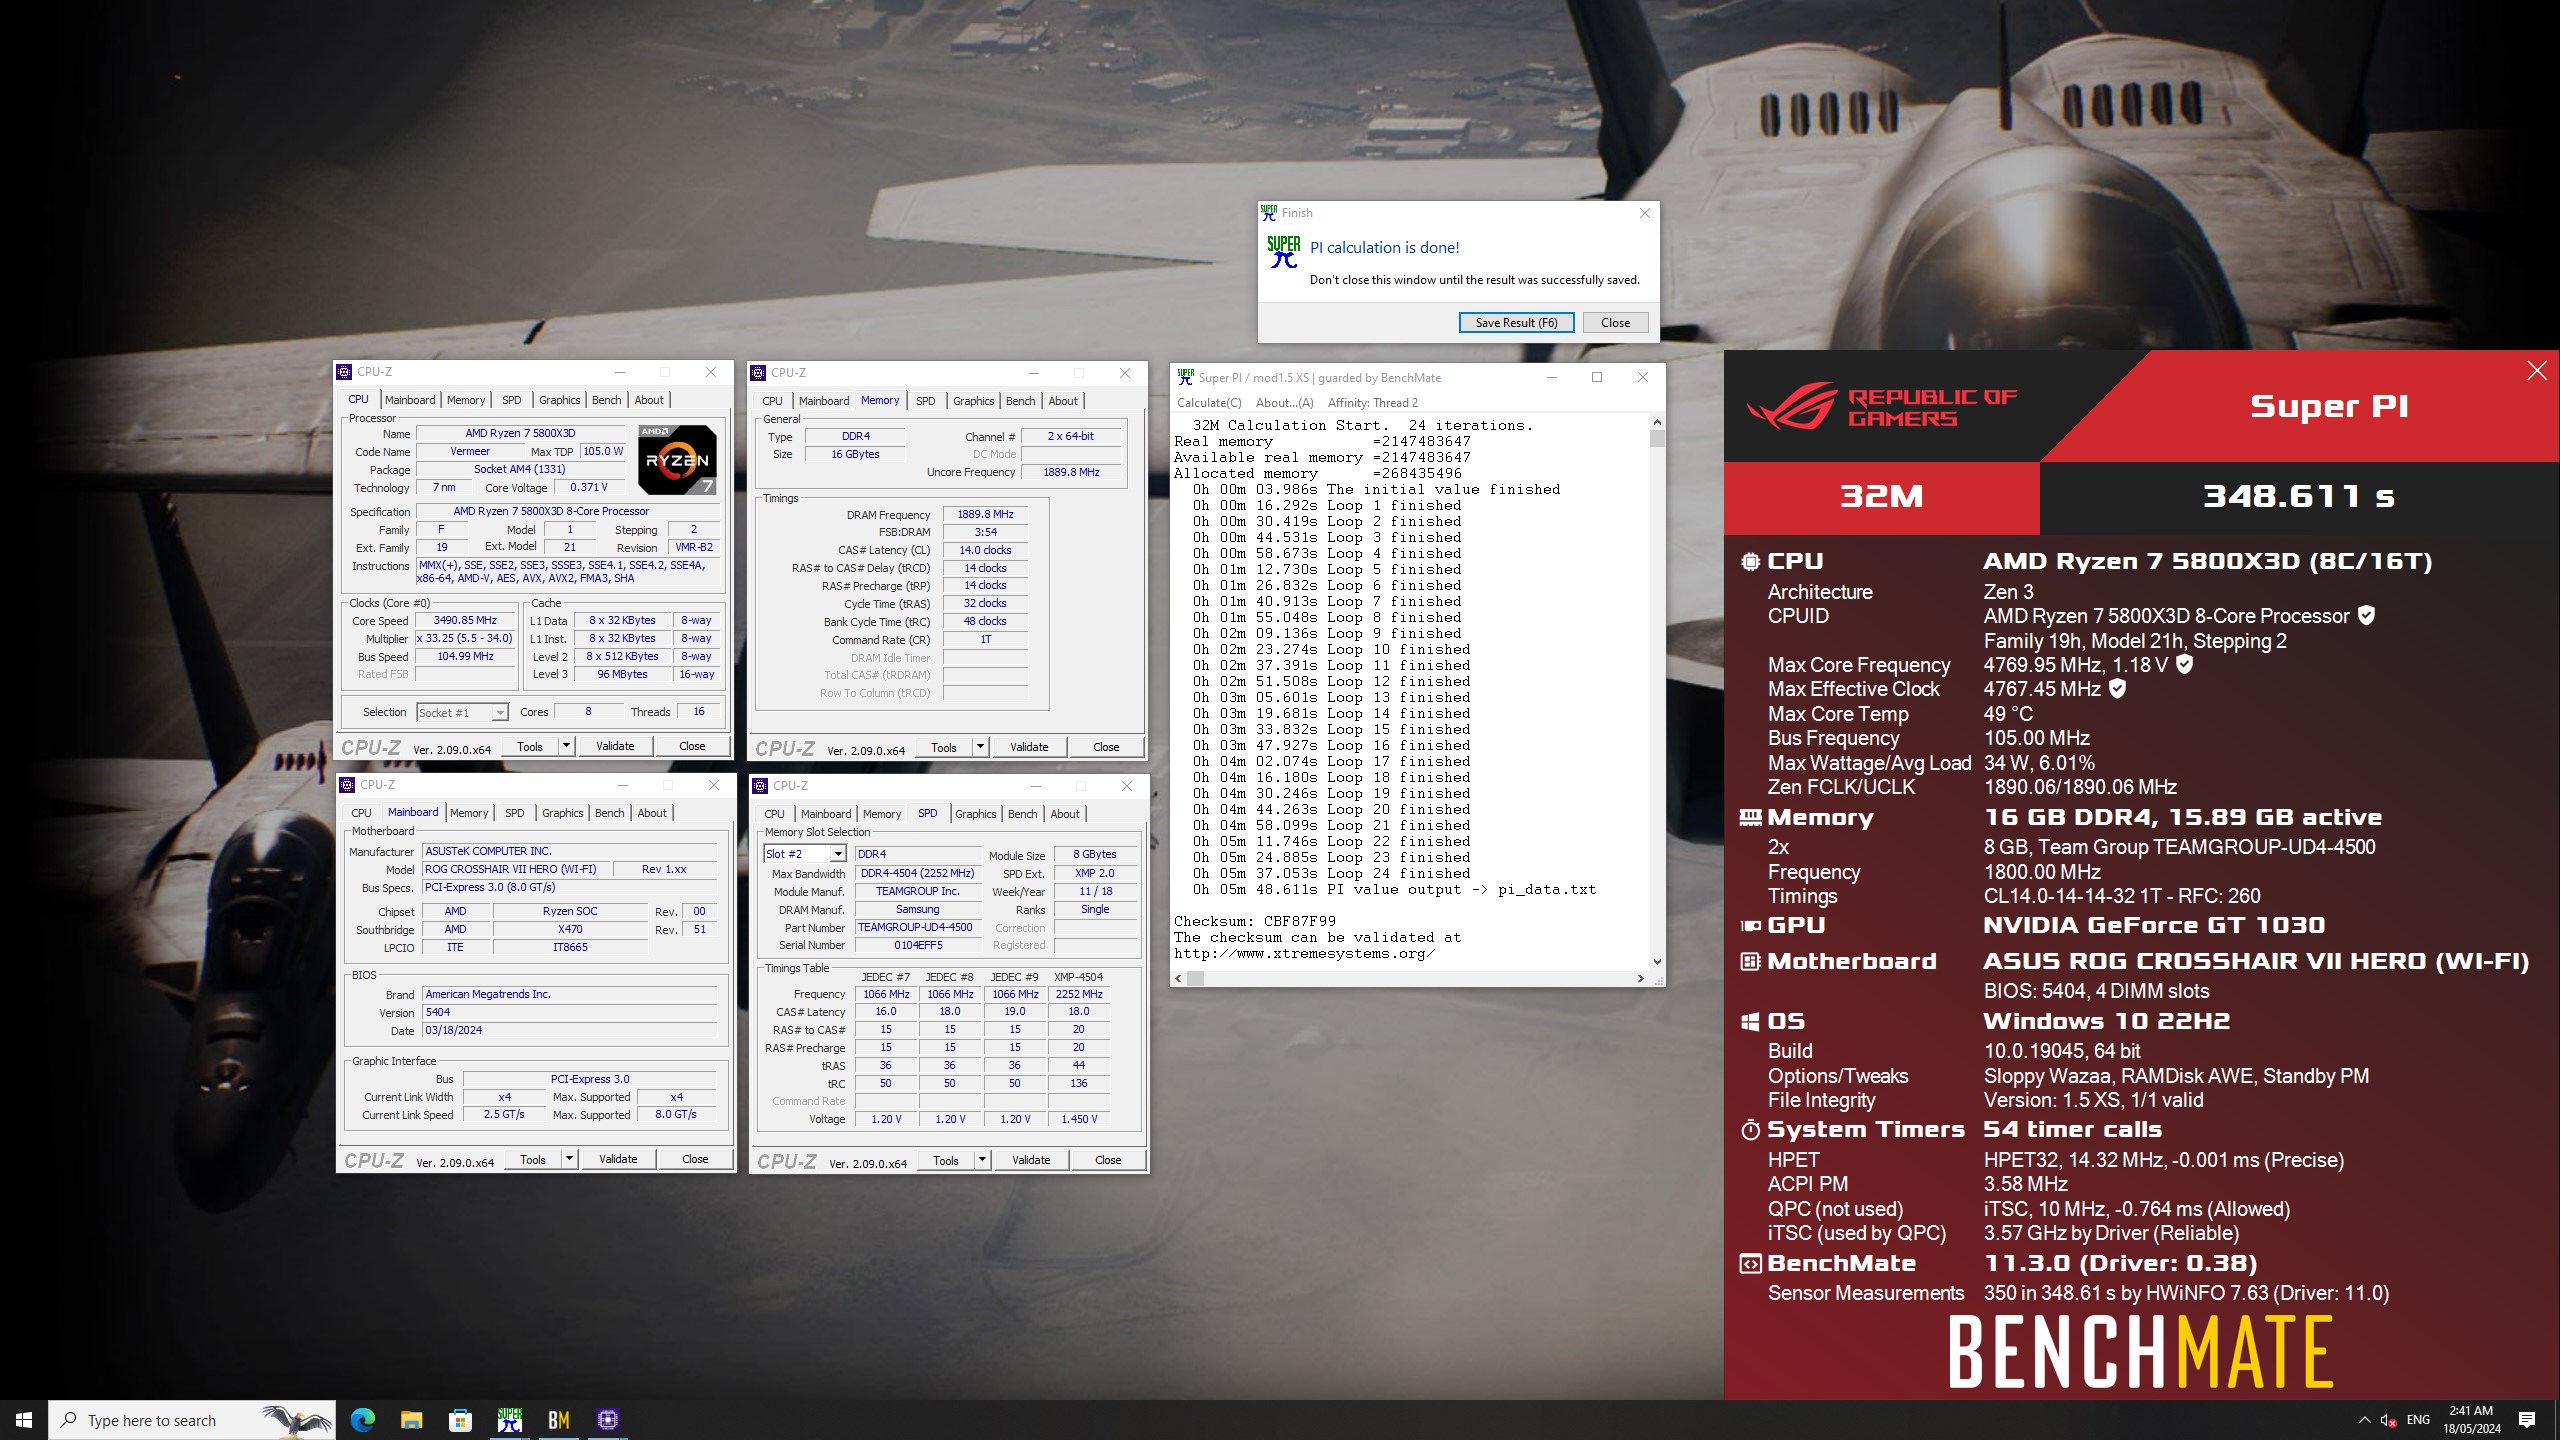Switch to Super PI taskbar icon
2560x1440 pixels.
[510, 1420]
